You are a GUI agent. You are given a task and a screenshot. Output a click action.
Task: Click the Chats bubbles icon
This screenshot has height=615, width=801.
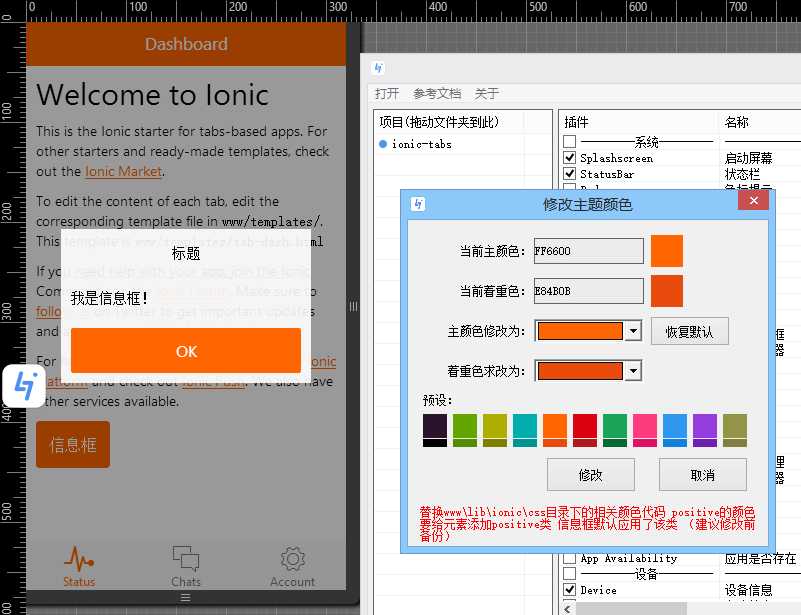coord(186,558)
